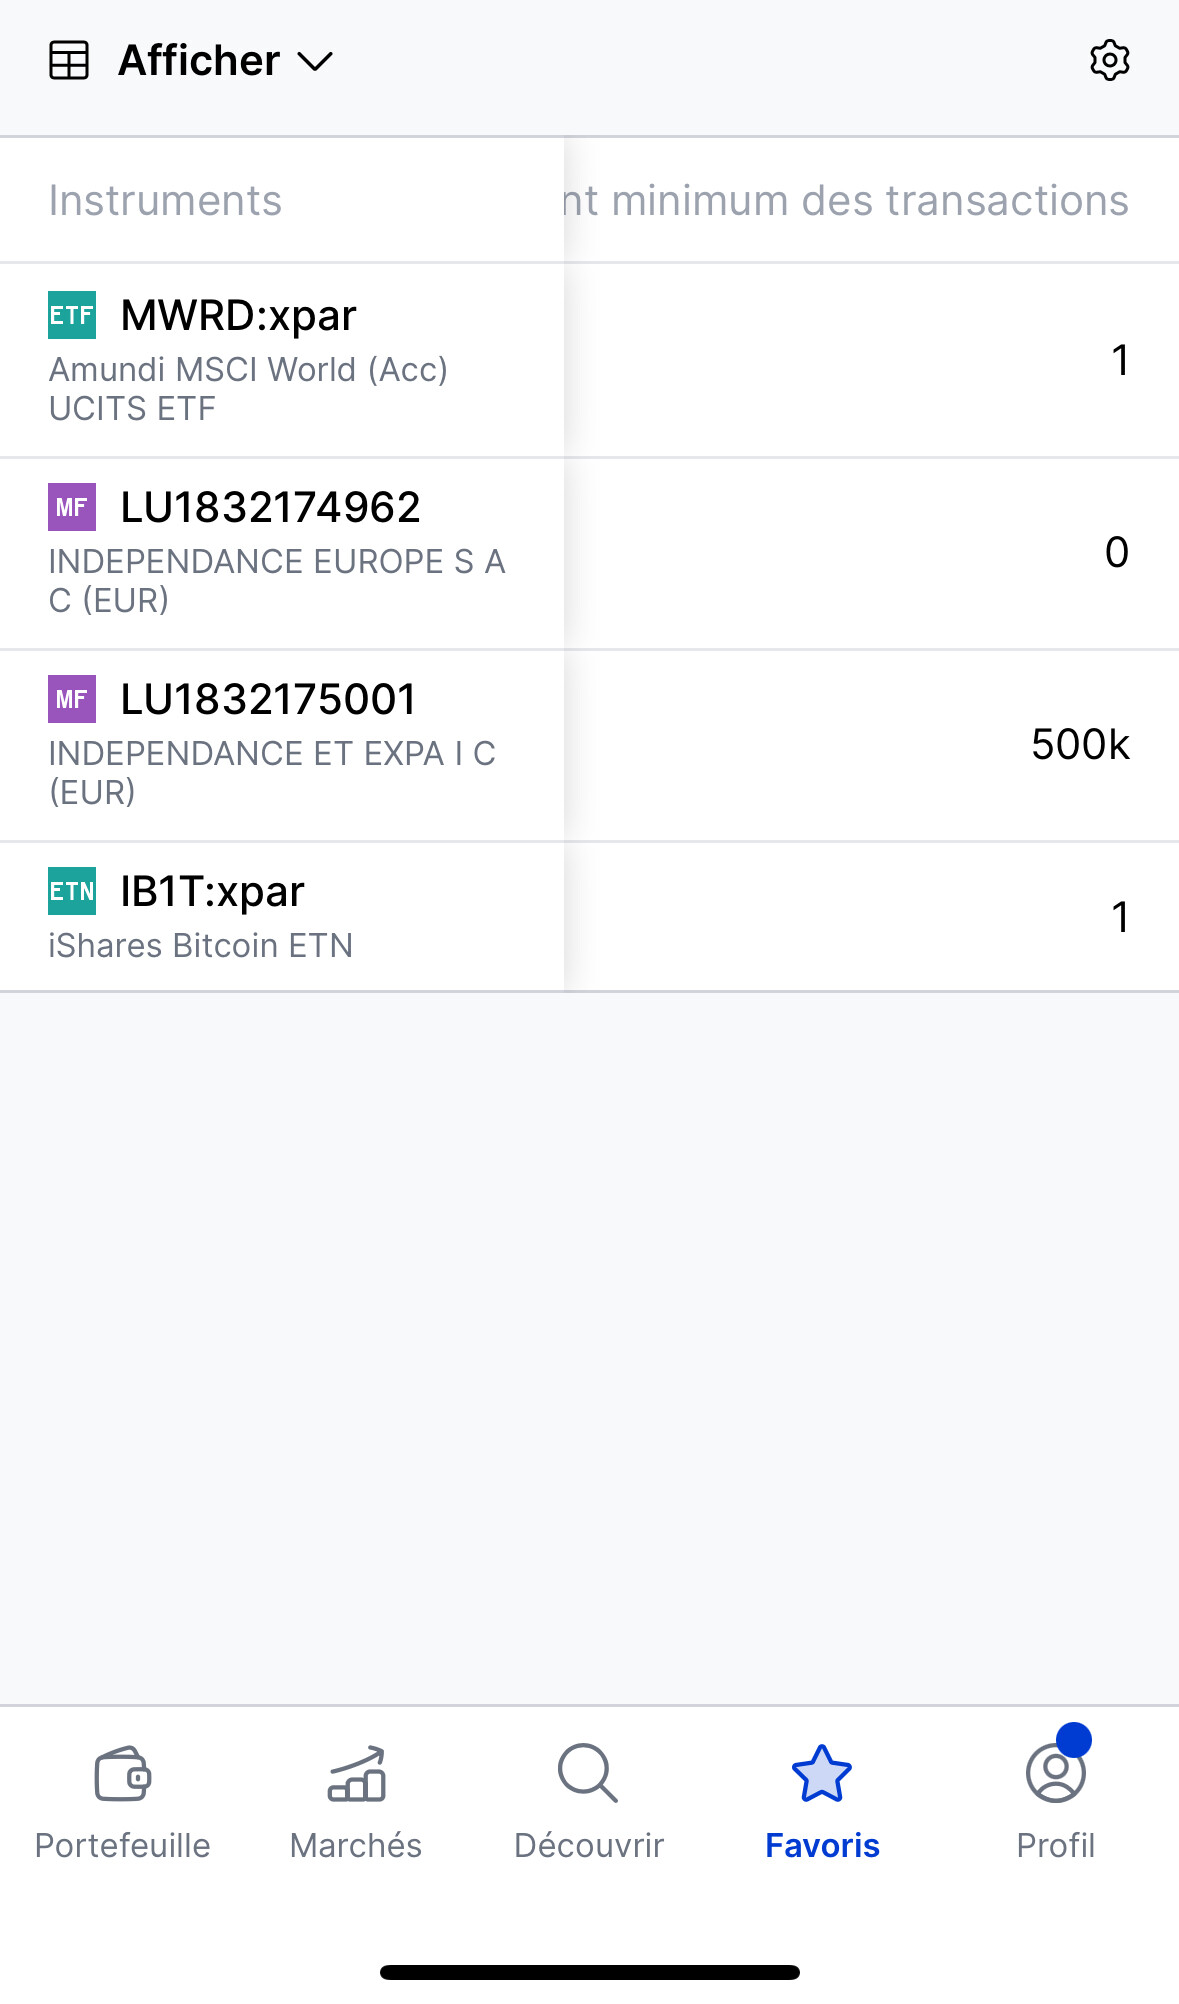Image resolution: width=1179 pixels, height=2004 pixels.
Task: Go to the Profil tab
Action: click(1055, 1800)
